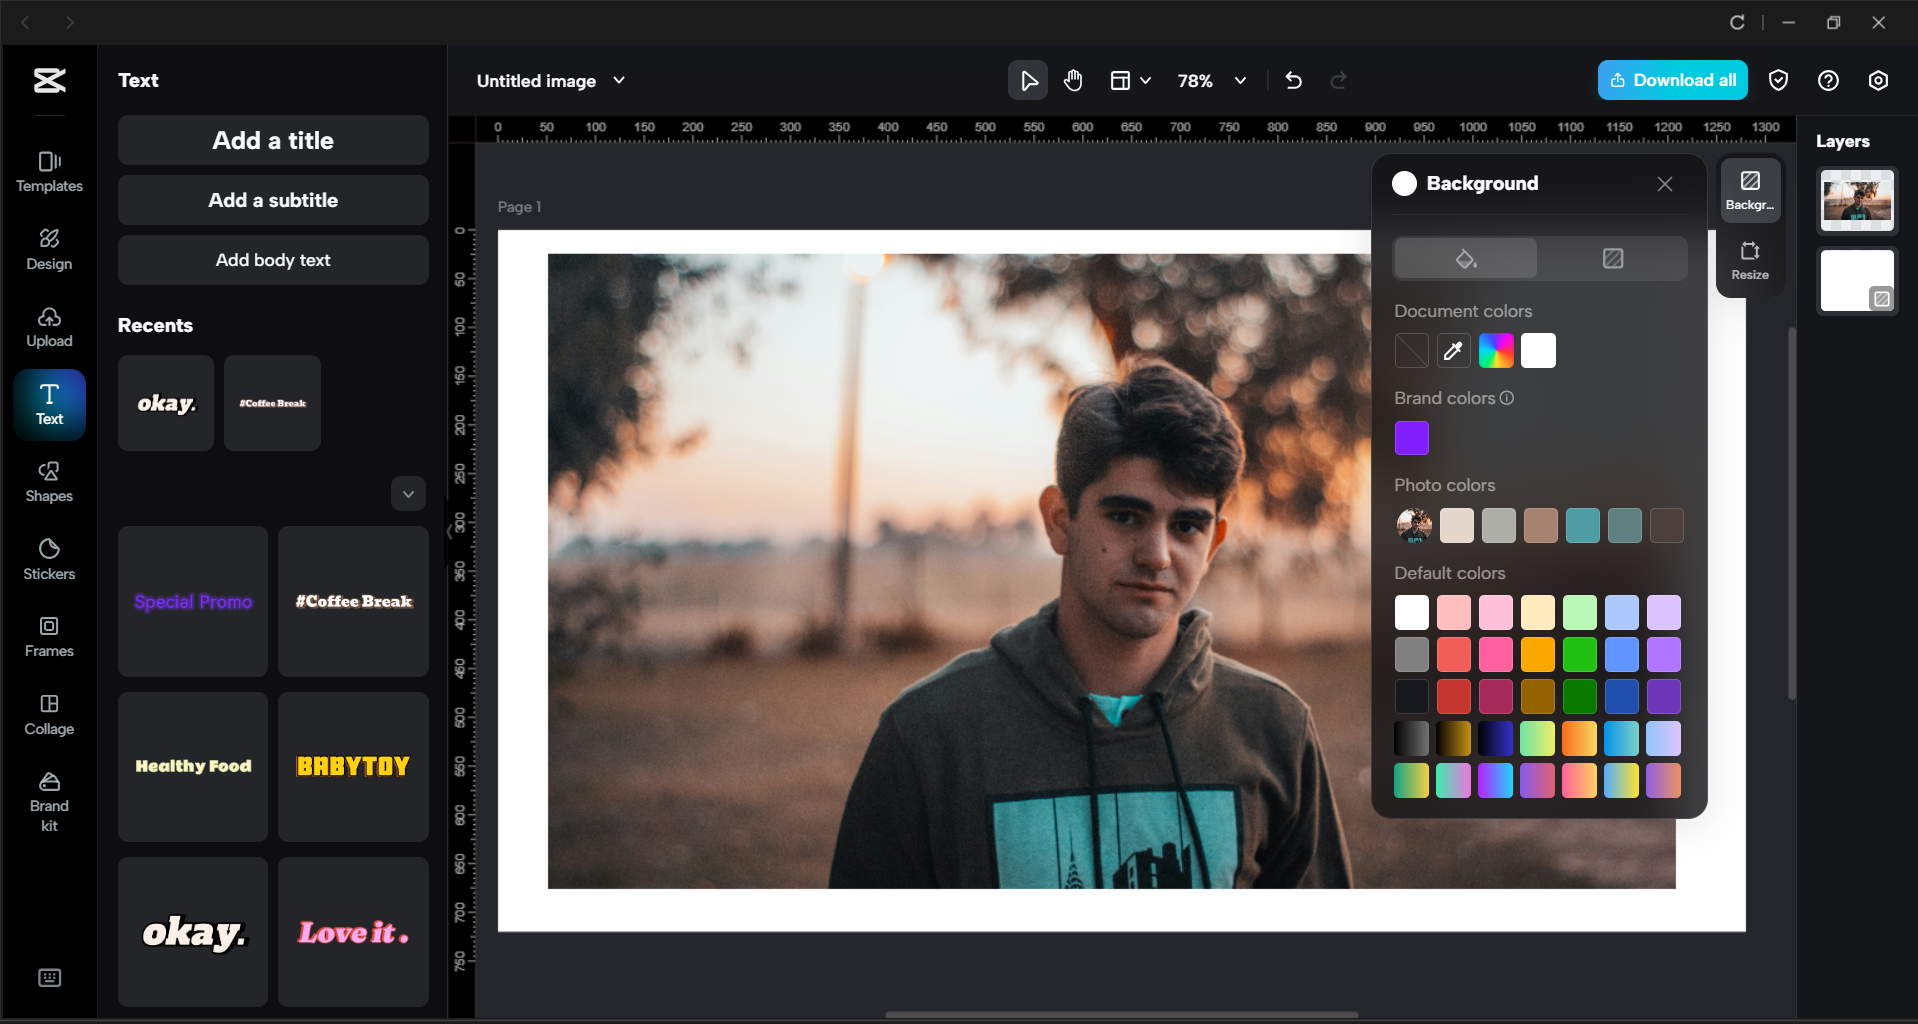Click the Add a title button
This screenshot has width=1918, height=1024.
(272, 140)
